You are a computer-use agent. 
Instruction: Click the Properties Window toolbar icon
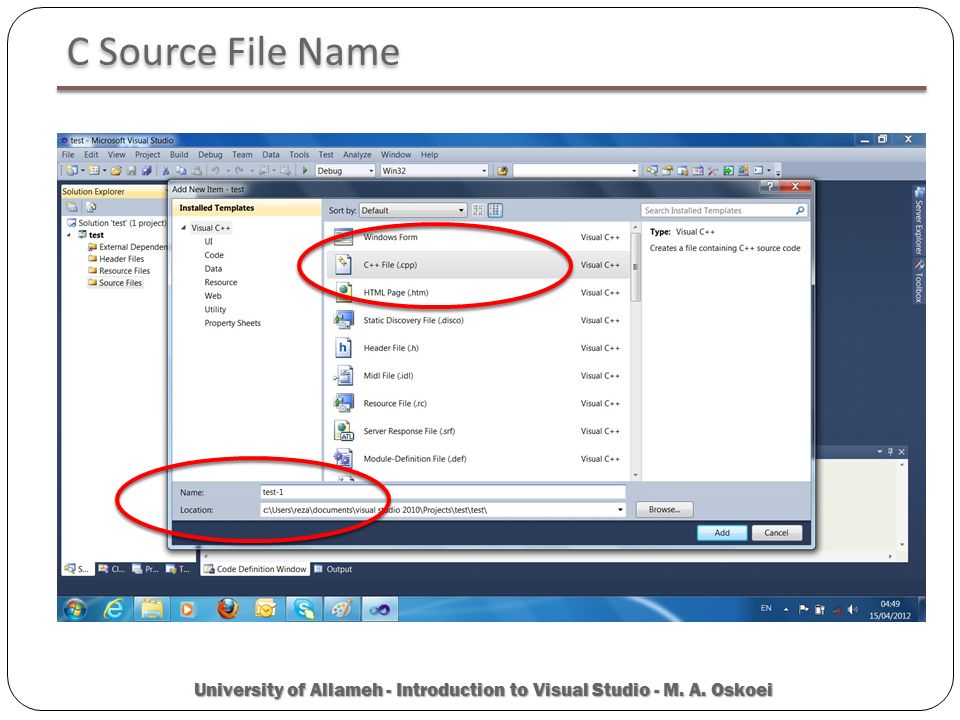[667, 170]
